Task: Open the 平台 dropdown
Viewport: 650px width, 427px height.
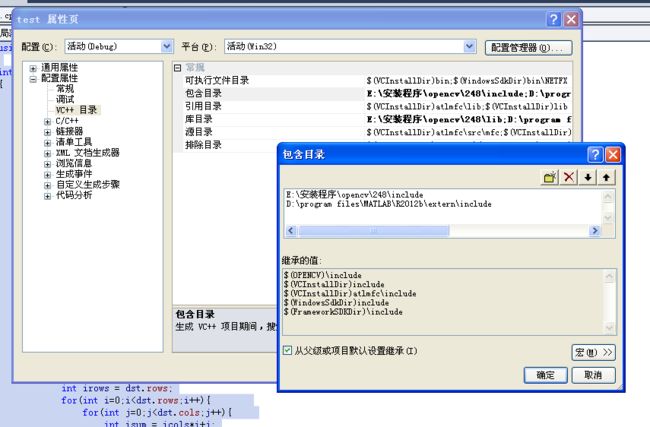Action: click(469, 46)
